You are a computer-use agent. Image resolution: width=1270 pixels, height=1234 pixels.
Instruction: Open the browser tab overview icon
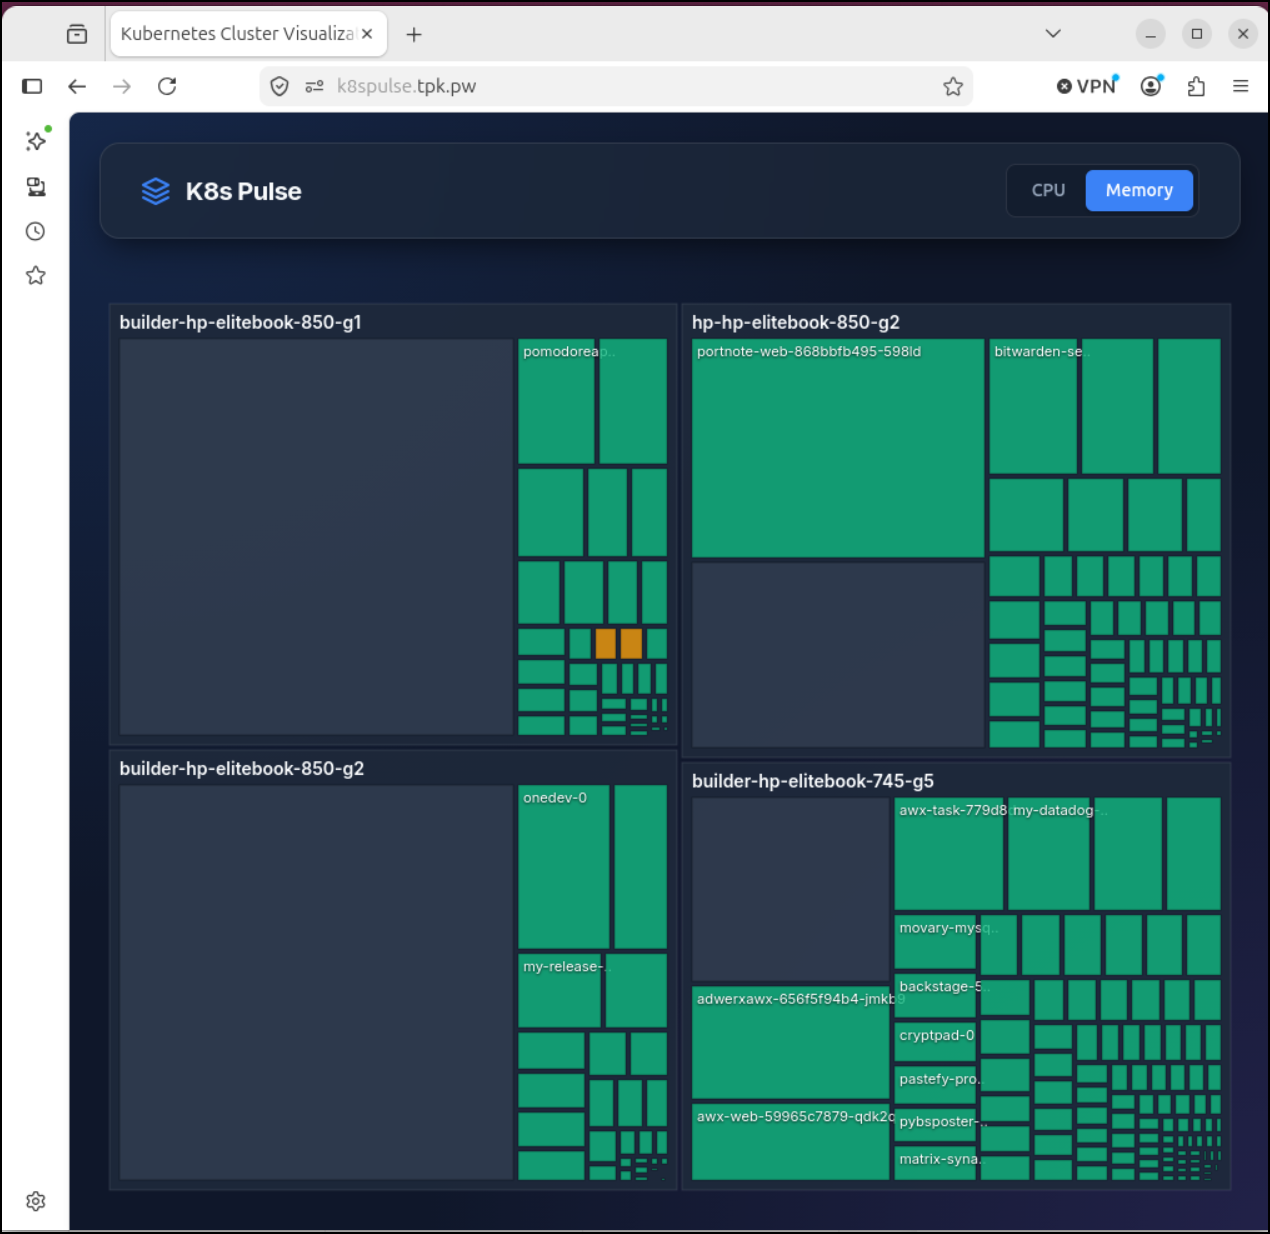[77, 34]
